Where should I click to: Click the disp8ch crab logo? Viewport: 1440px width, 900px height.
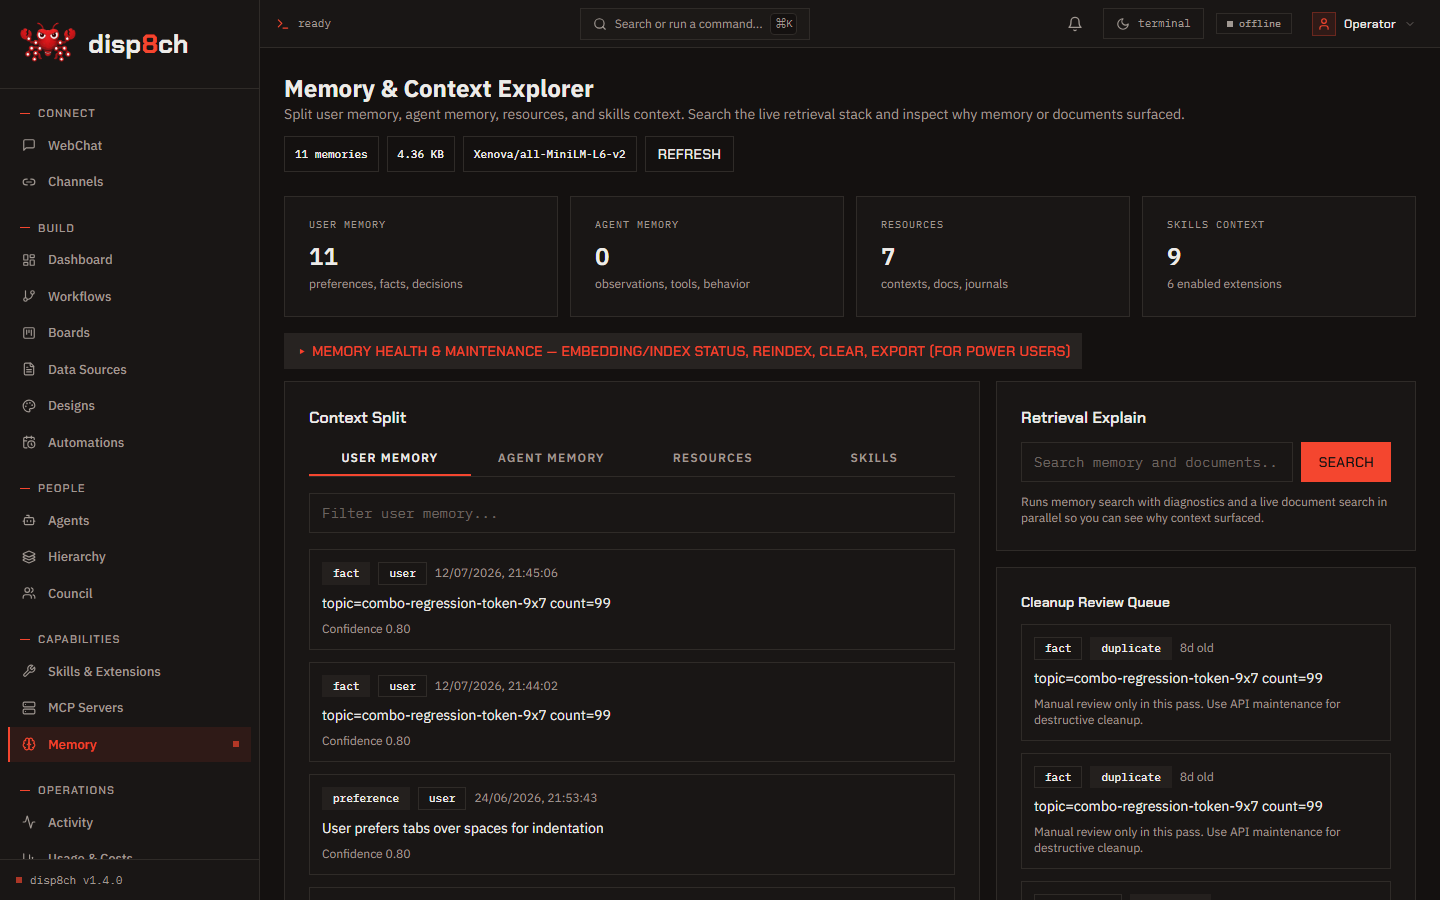pyautogui.click(x=47, y=43)
